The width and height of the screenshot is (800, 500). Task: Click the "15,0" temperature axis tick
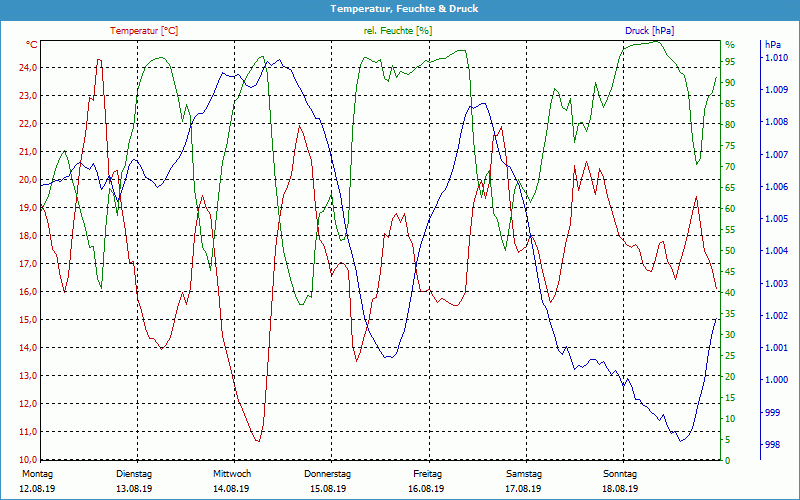point(28,320)
